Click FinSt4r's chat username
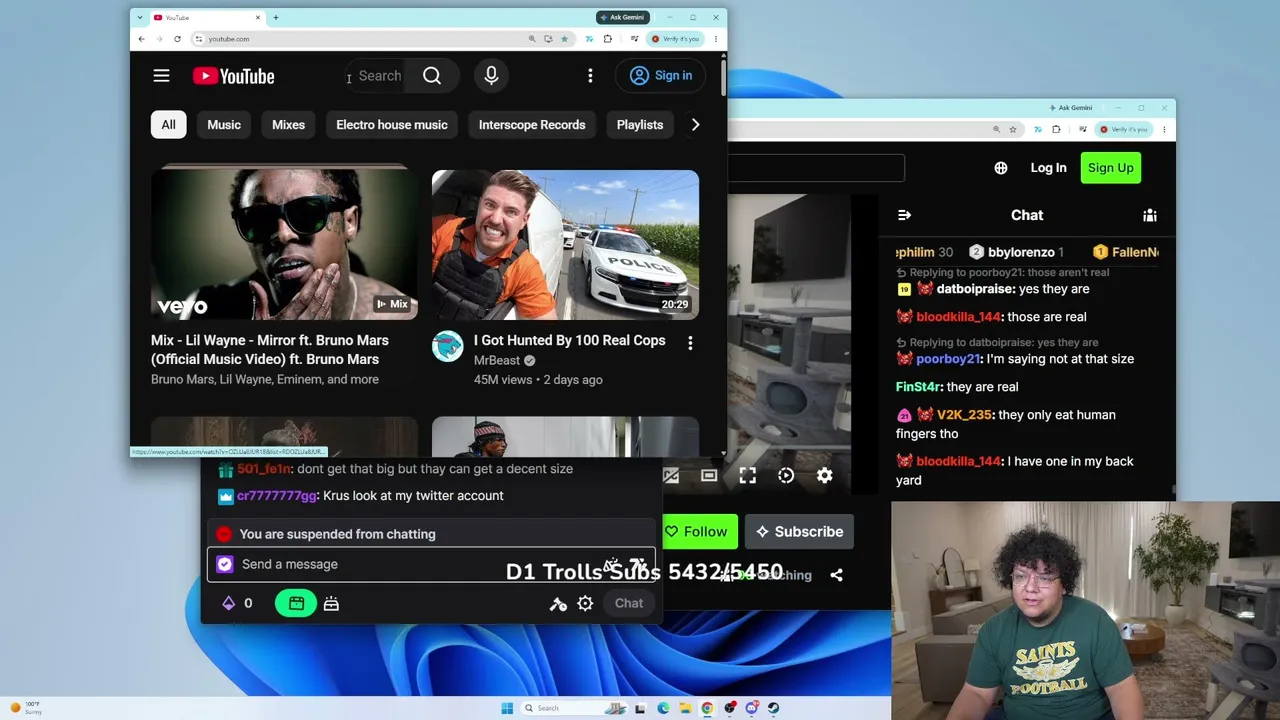This screenshot has width=1280, height=720. point(918,387)
